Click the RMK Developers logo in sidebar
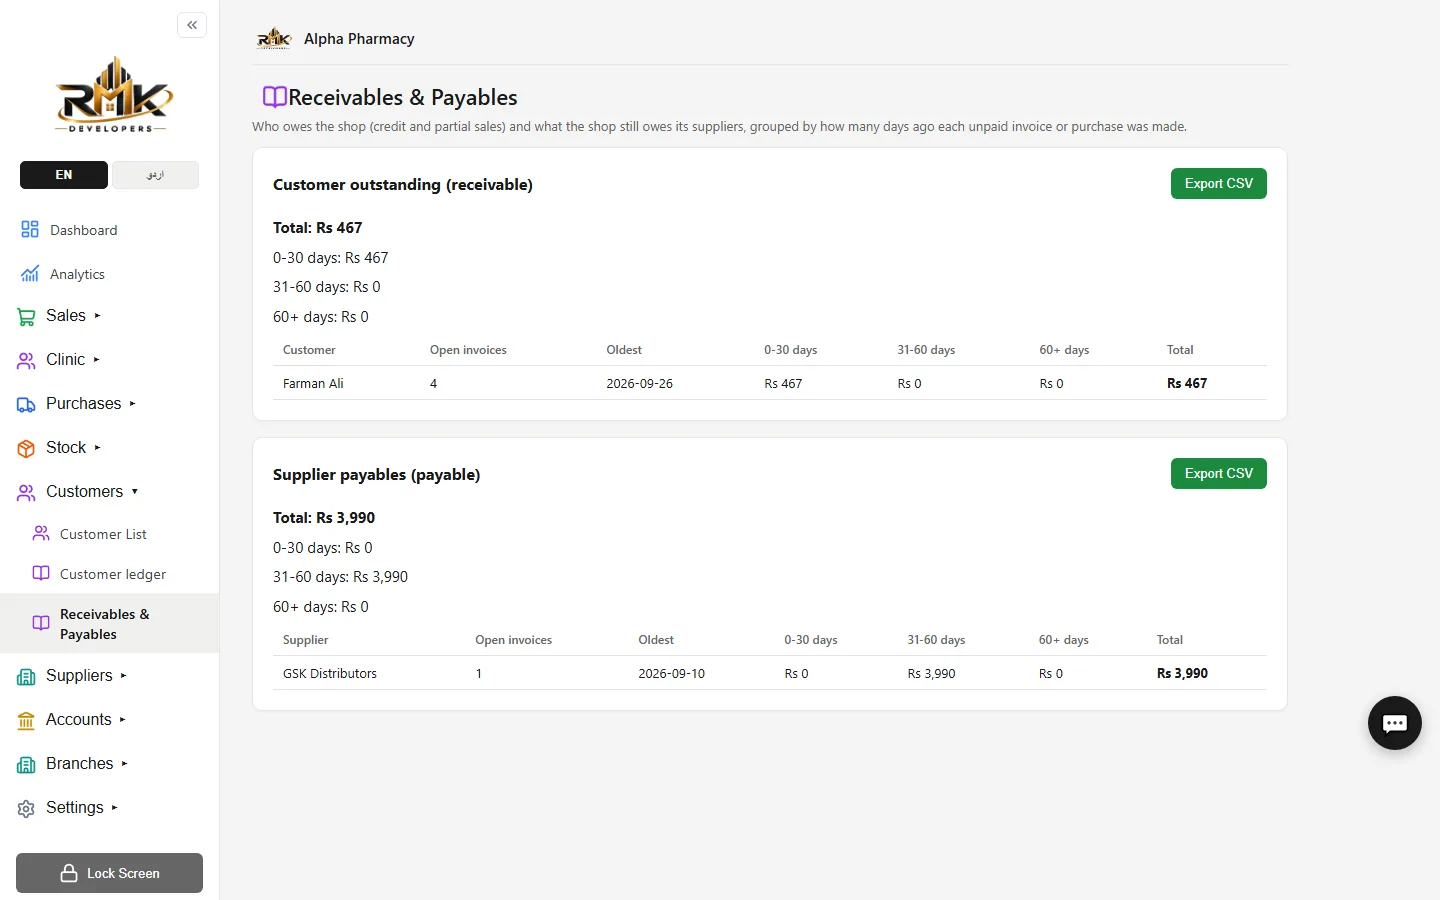Viewport: 1440px width, 900px height. 113,95
